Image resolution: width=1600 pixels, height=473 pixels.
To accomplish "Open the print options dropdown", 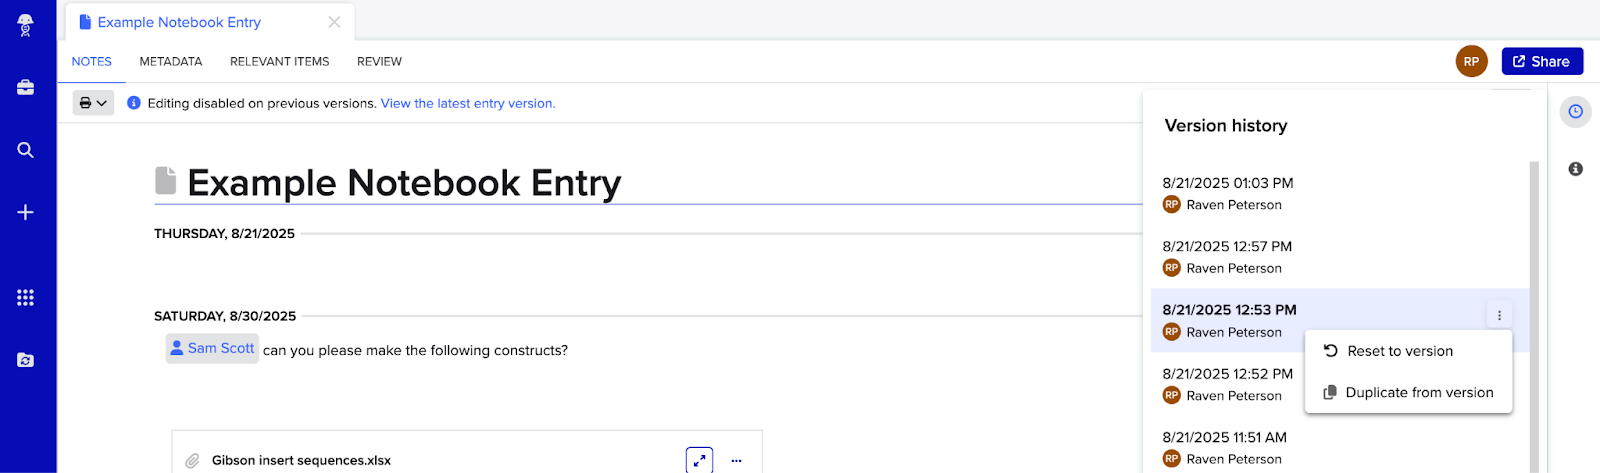I will click(93, 103).
